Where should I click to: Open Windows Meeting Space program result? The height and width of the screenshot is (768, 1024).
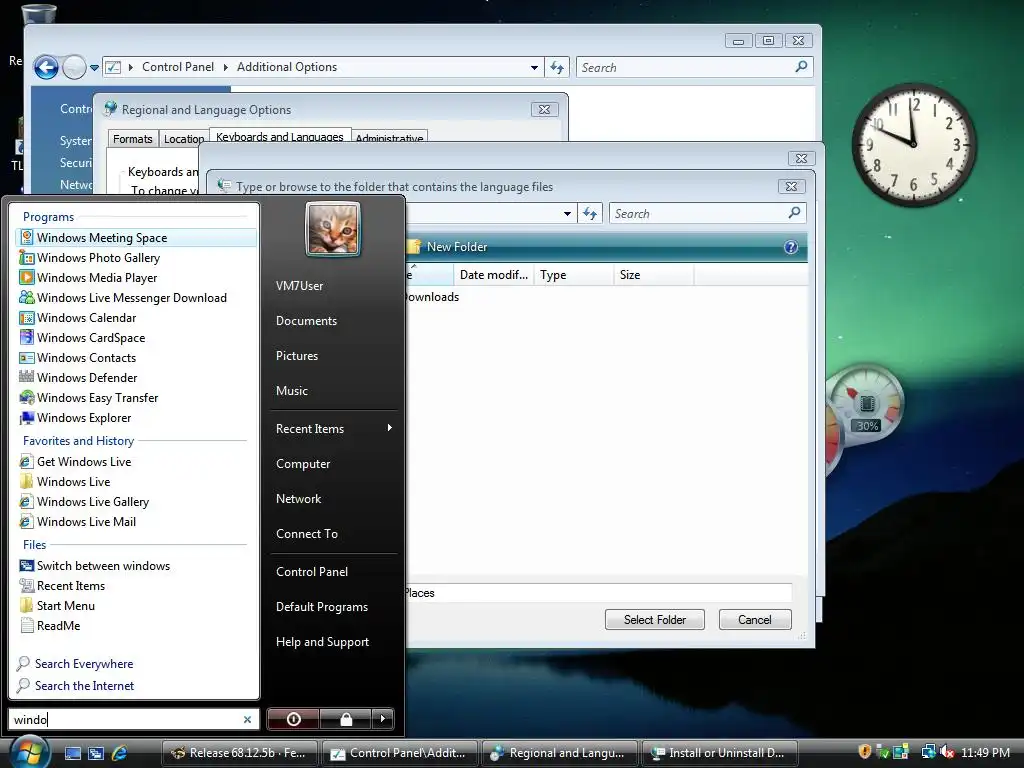coord(135,238)
